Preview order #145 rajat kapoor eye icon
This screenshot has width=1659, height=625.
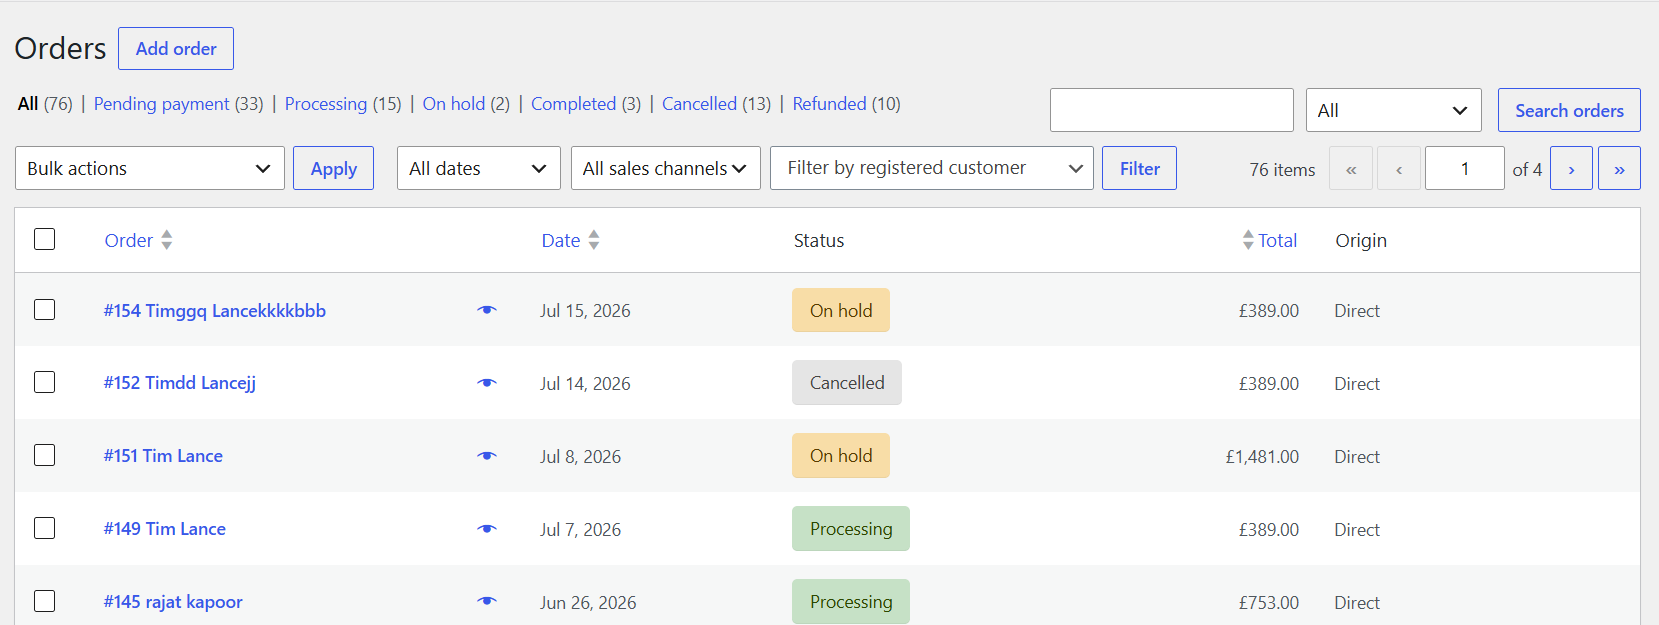(x=487, y=602)
